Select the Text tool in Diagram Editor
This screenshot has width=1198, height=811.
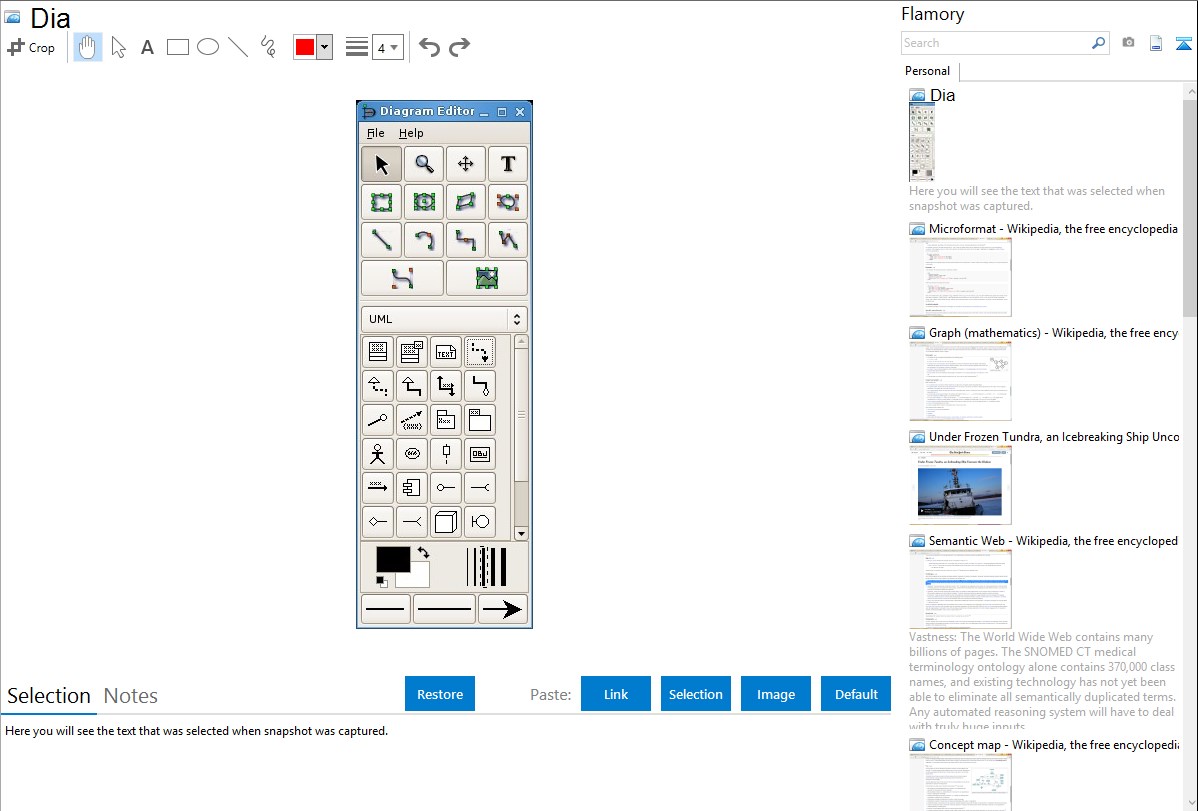[x=507, y=164]
